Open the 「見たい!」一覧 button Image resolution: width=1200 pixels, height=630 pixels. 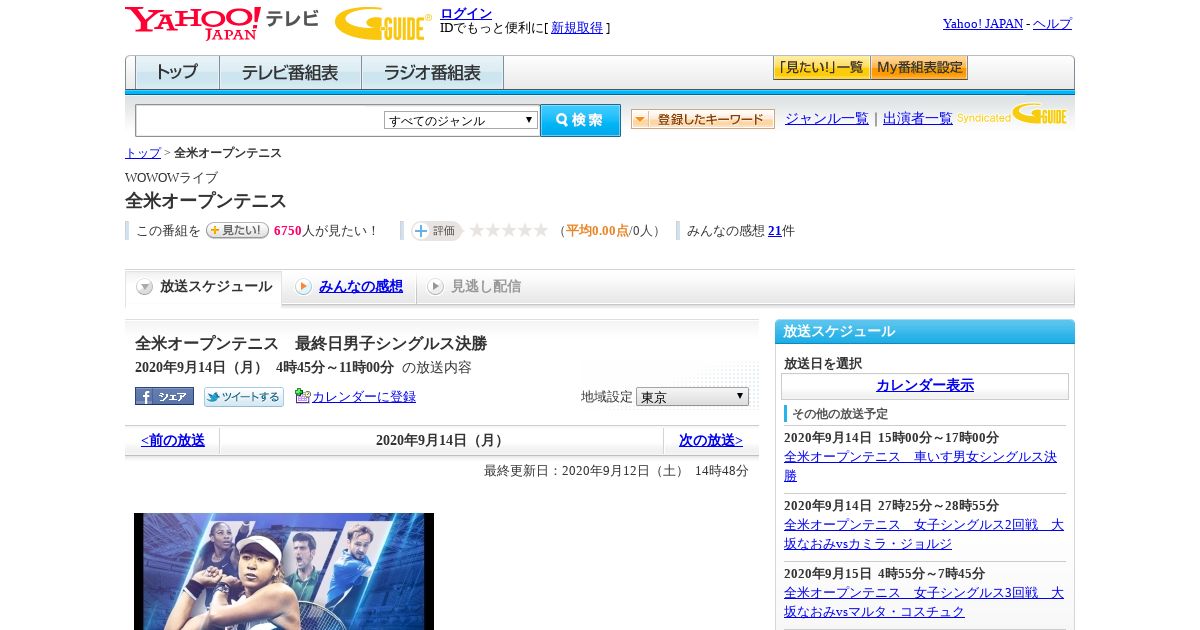821,68
